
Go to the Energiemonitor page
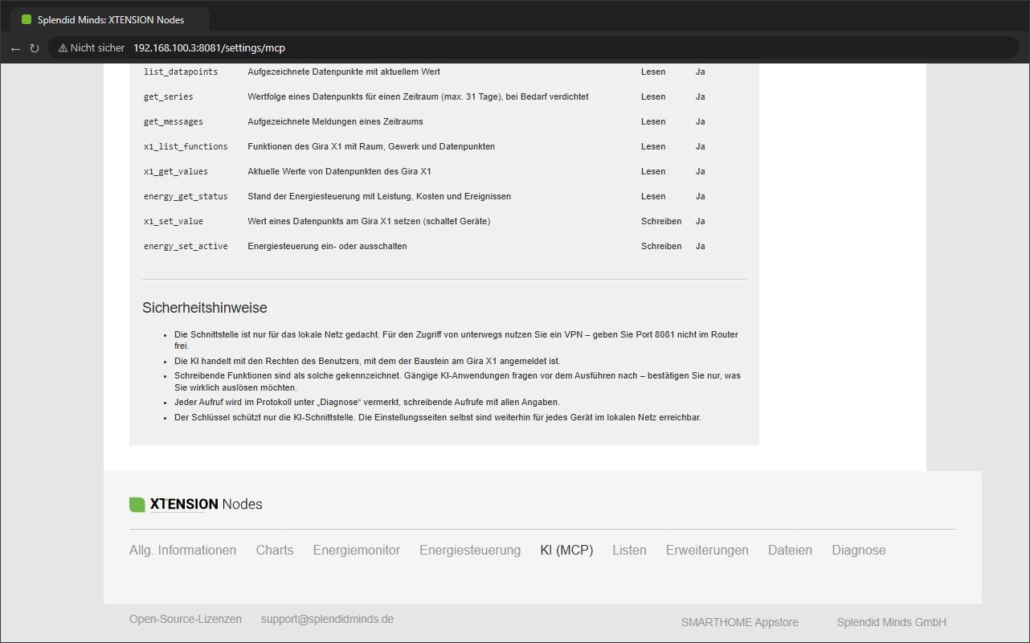click(x=357, y=550)
